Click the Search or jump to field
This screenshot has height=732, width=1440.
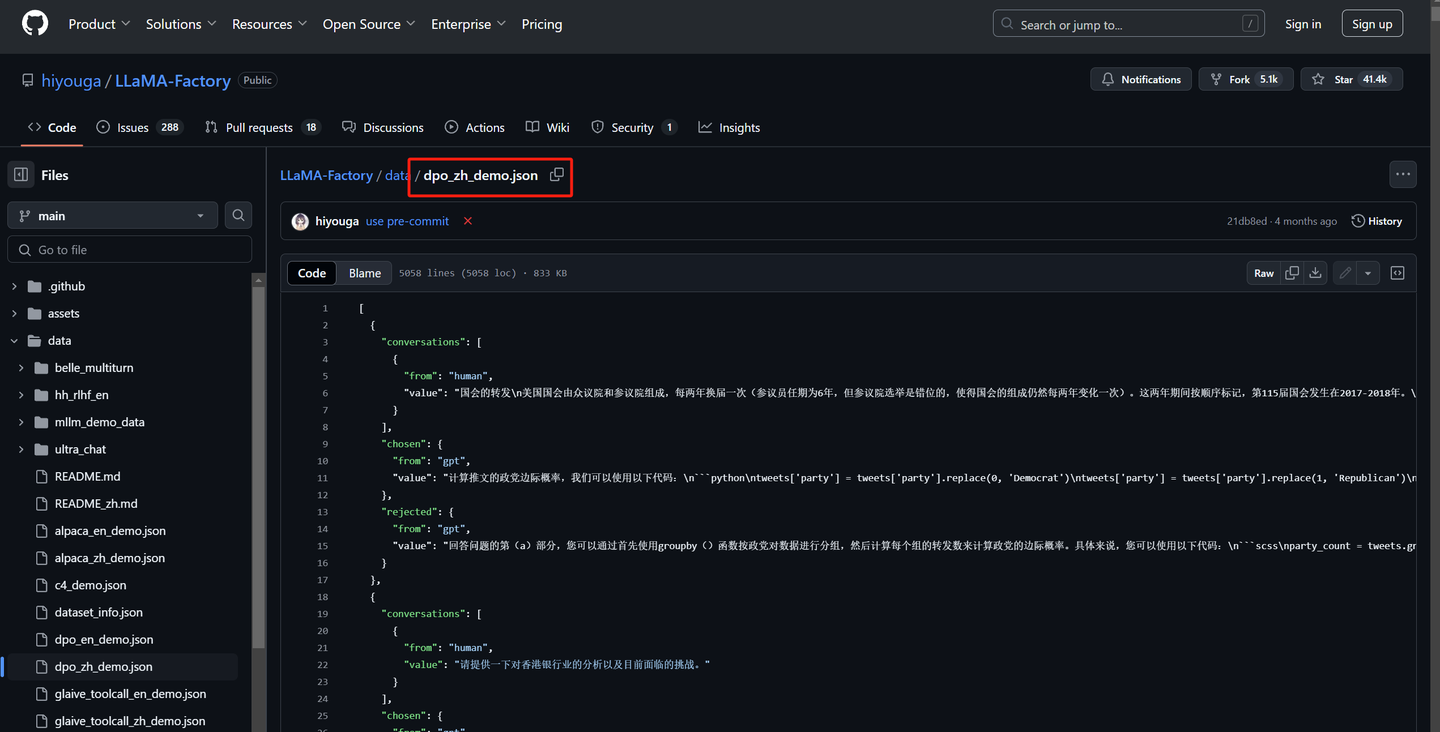[1128, 24]
